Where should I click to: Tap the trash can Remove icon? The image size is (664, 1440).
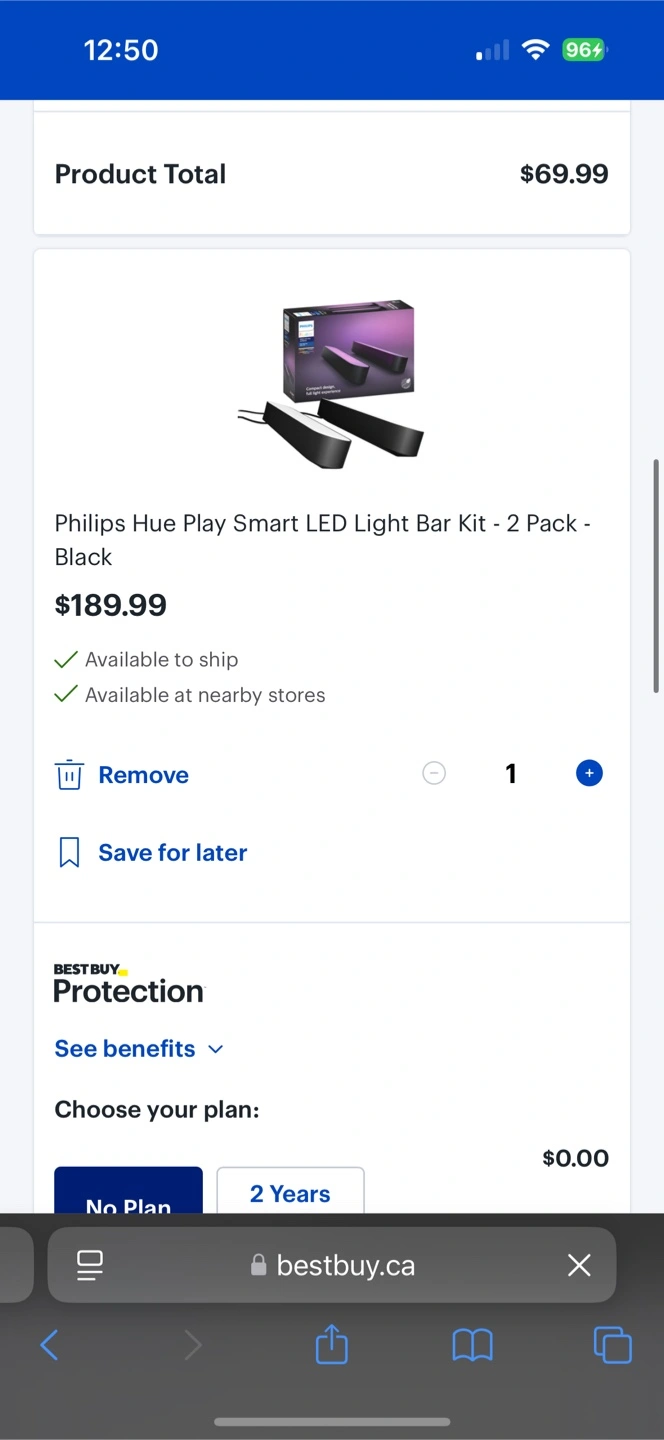point(69,775)
